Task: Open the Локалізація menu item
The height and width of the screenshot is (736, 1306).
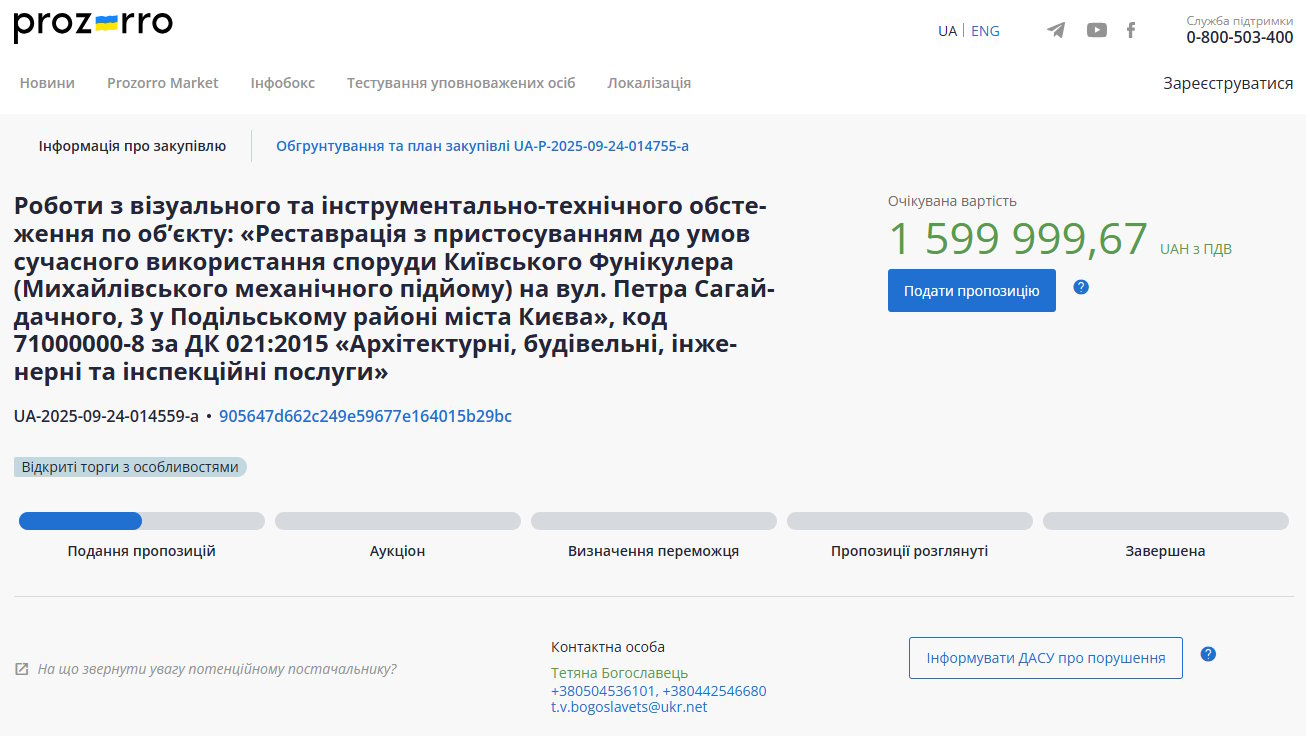Action: pos(649,83)
